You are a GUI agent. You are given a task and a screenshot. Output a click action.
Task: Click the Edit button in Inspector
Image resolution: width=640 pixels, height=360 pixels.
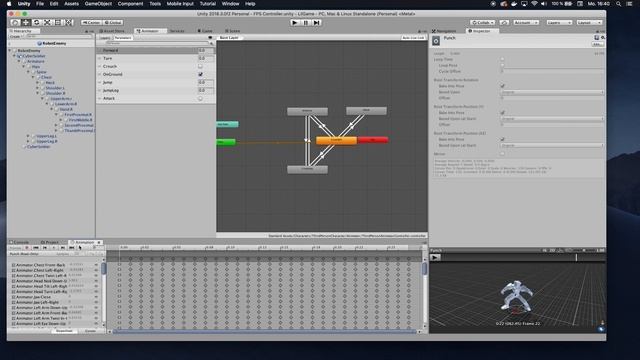tap(598, 44)
